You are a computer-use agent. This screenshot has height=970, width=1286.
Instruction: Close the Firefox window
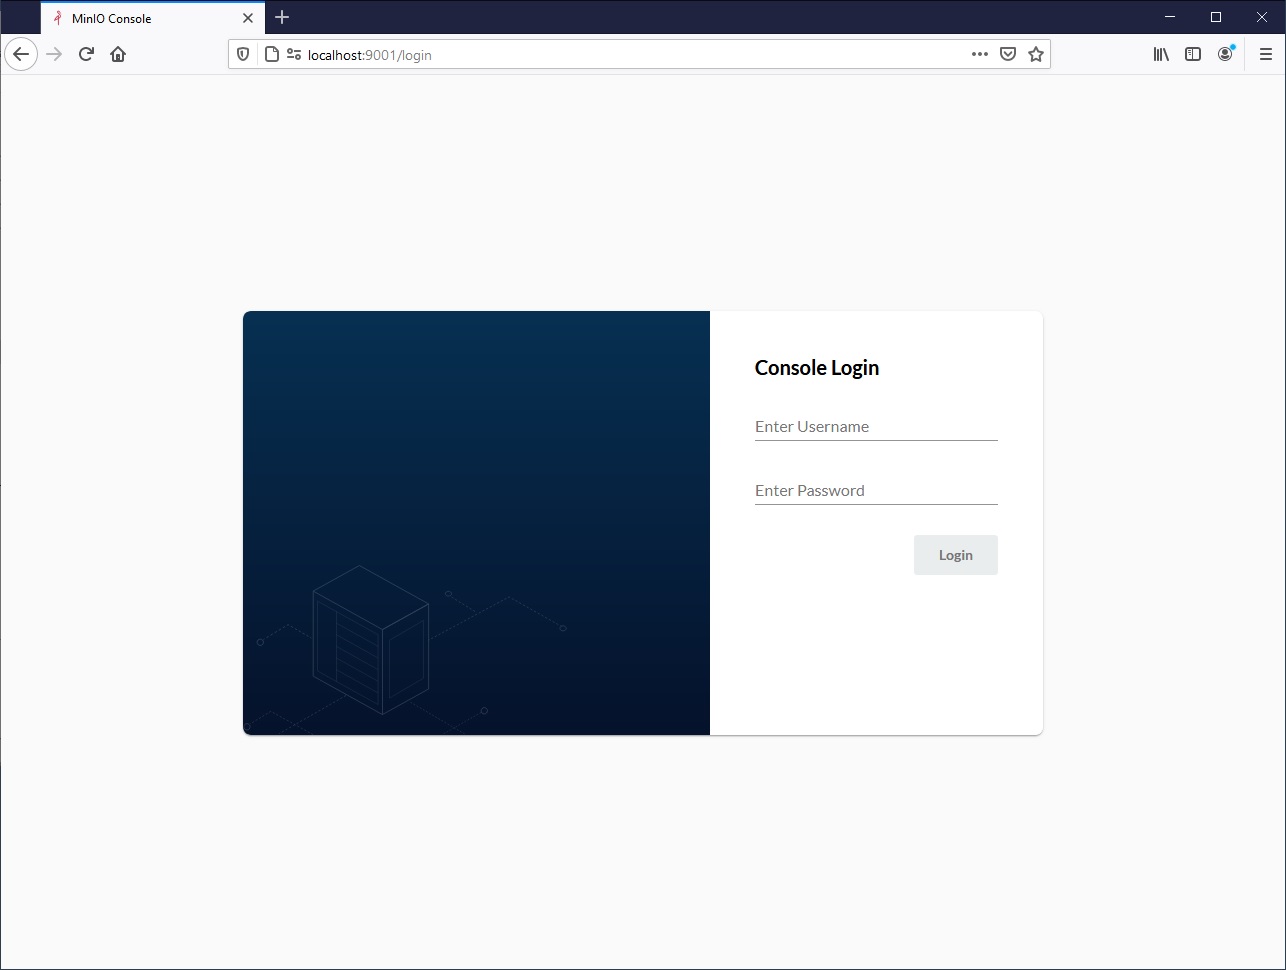point(1262,17)
